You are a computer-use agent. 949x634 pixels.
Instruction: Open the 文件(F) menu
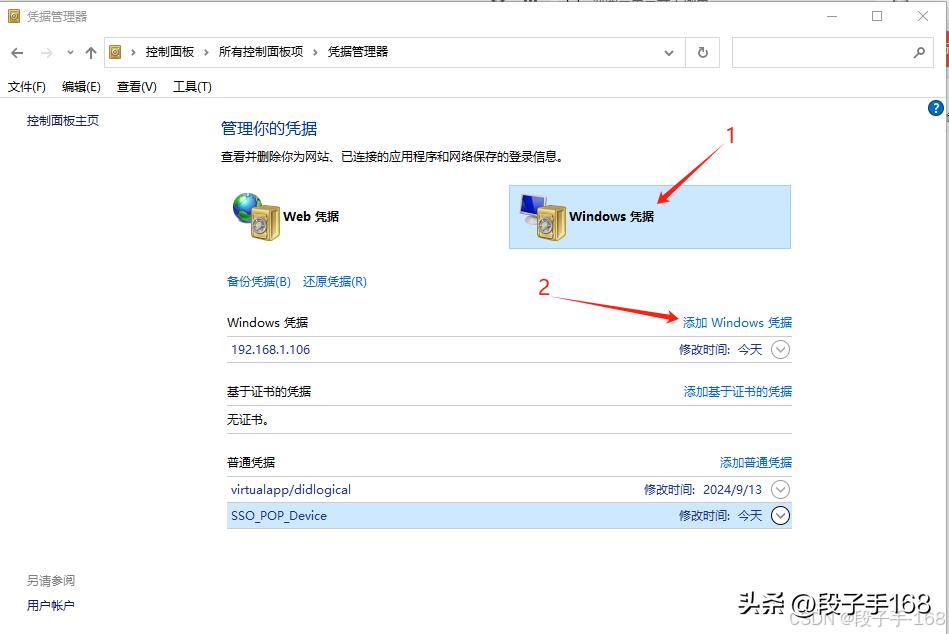click(27, 87)
